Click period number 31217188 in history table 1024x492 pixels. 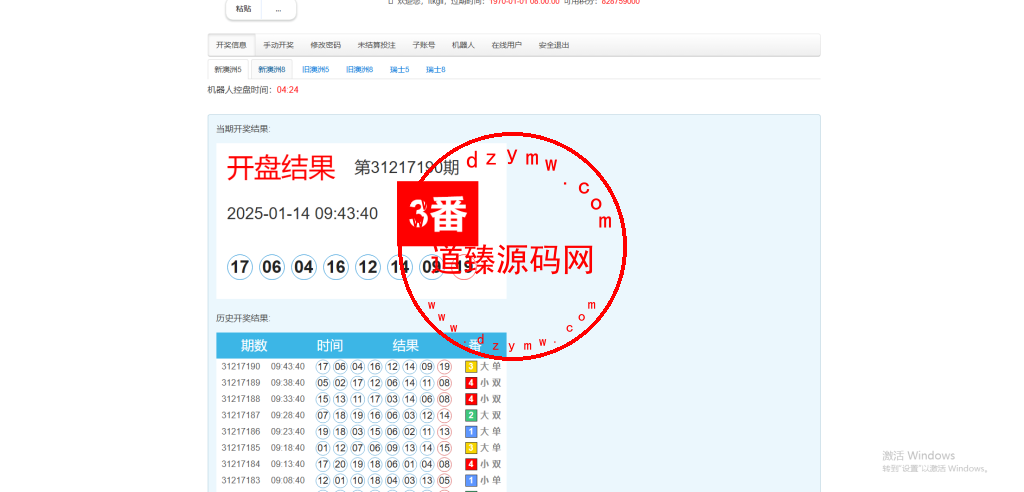(x=241, y=399)
